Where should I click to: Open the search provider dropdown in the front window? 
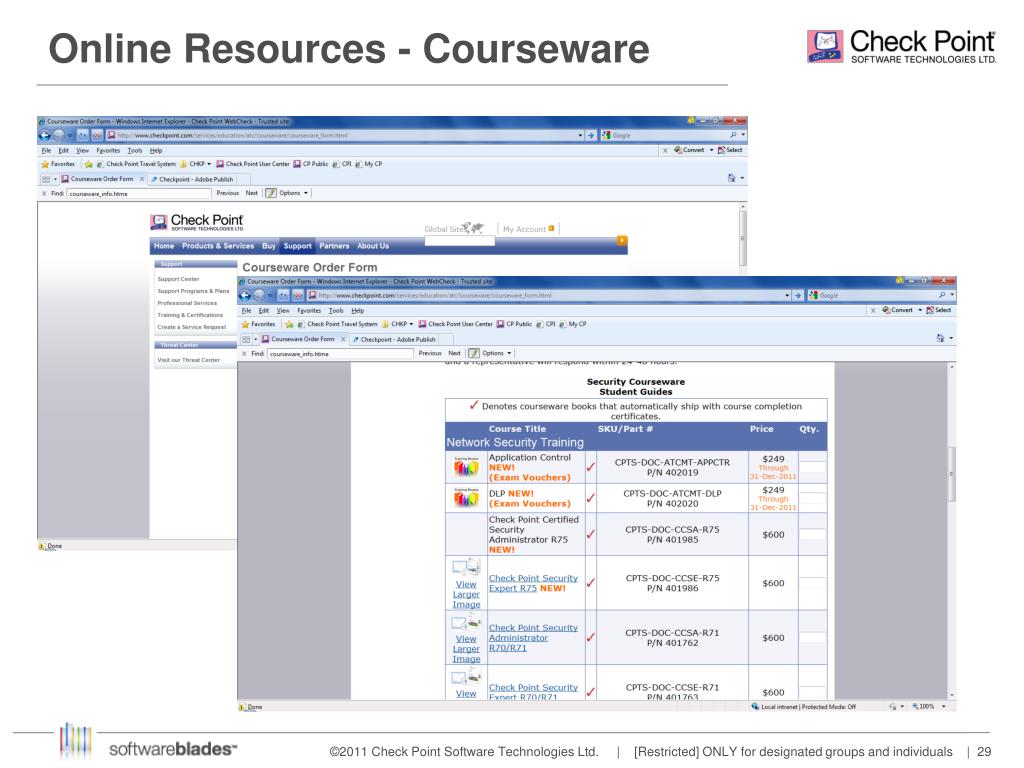coord(952,295)
